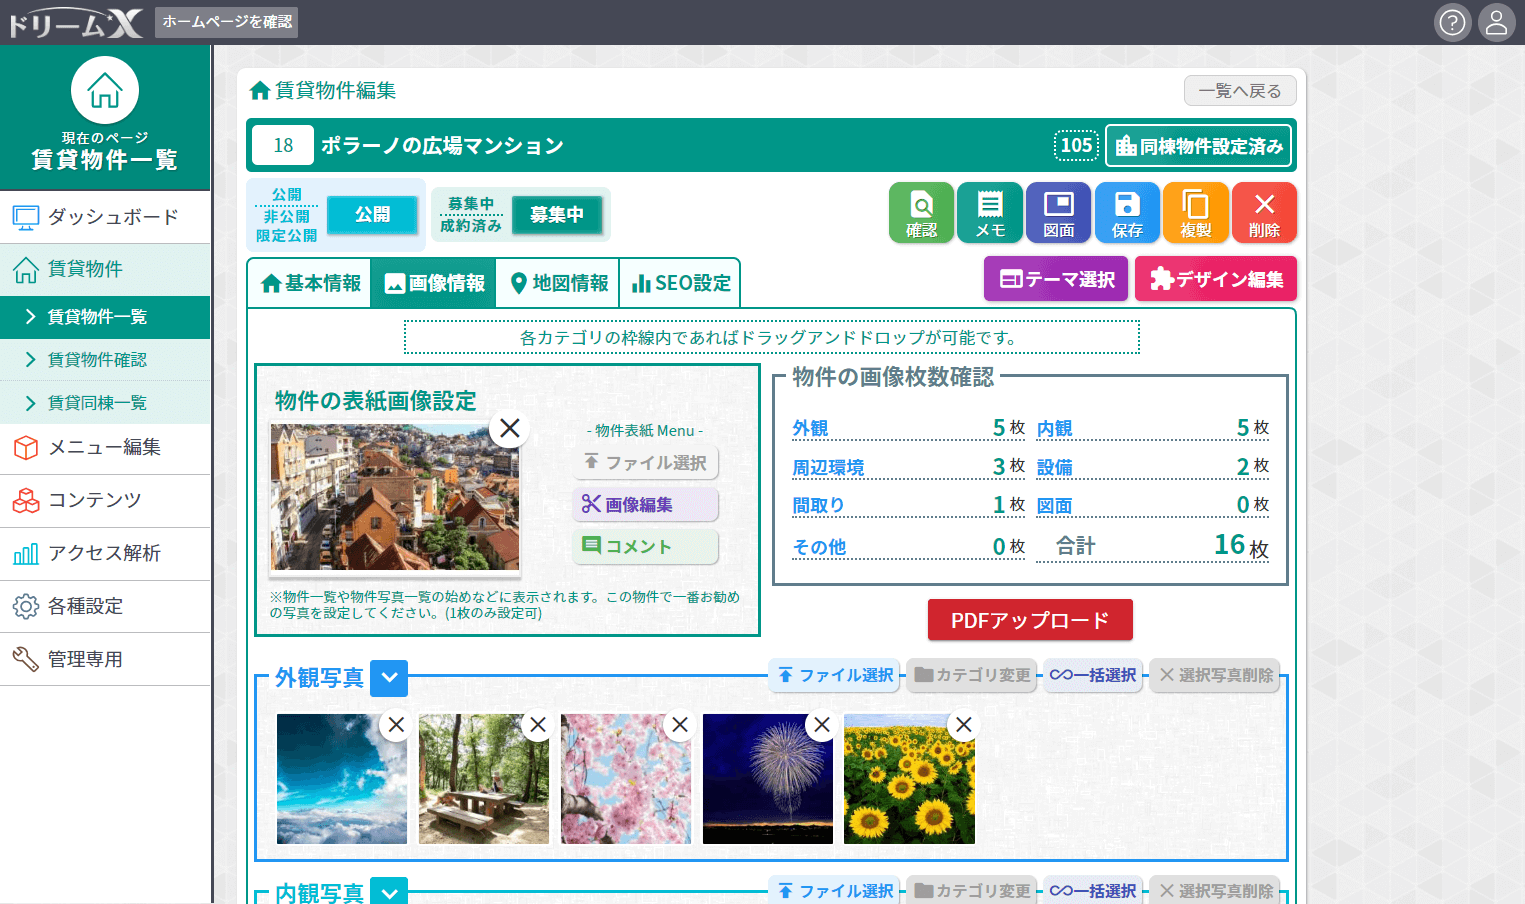Screen dimensions: 1525x904
Task: Duplicate property with the 複製 icon
Action: click(x=1195, y=212)
